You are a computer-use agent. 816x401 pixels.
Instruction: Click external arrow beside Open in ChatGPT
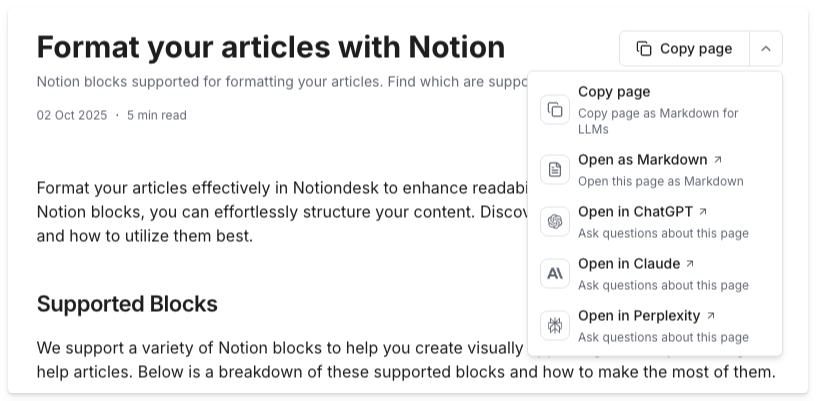coord(703,212)
